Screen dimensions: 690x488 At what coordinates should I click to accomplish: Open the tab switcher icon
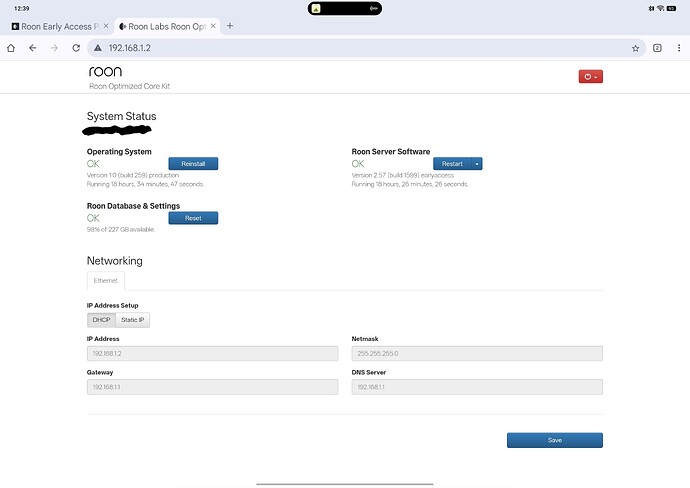[x=657, y=47]
